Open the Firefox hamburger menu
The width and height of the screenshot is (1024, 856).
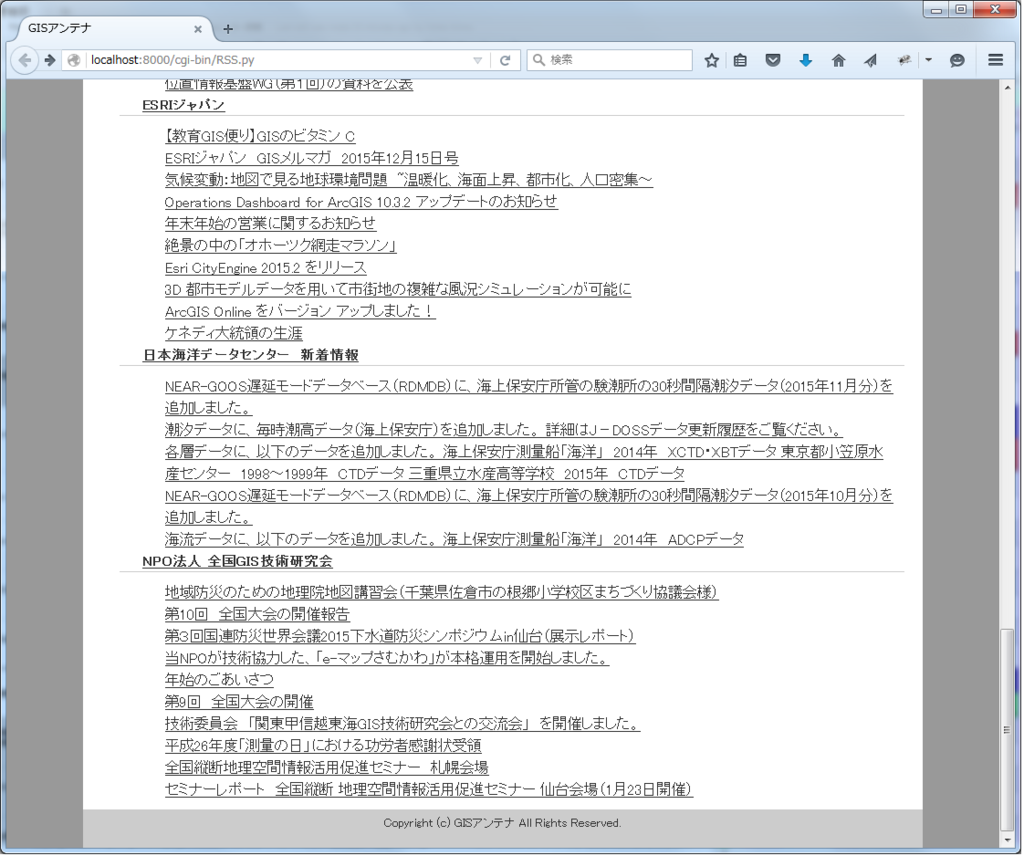[x=996, y=60]
